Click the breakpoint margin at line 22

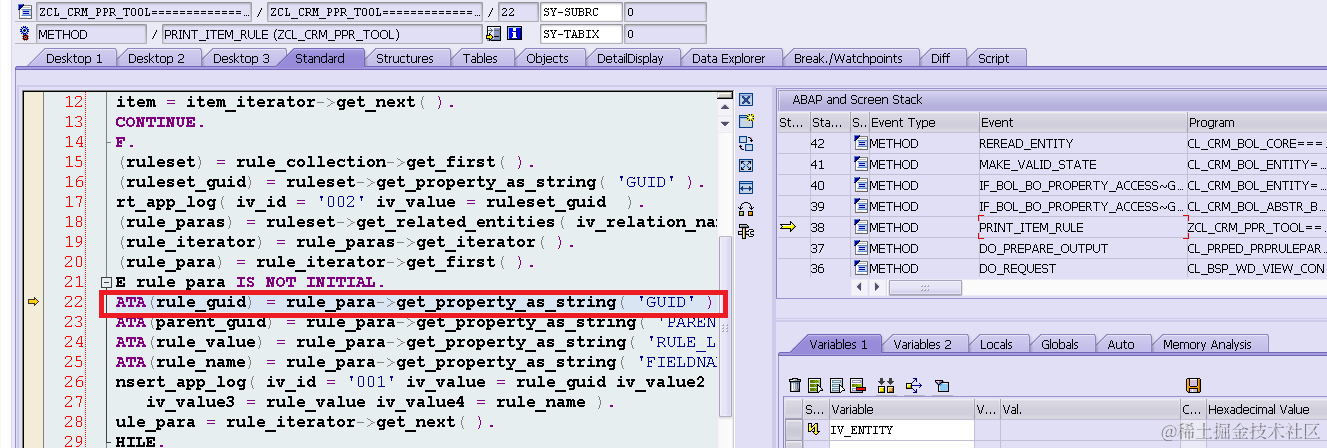(x=33, y=302)
